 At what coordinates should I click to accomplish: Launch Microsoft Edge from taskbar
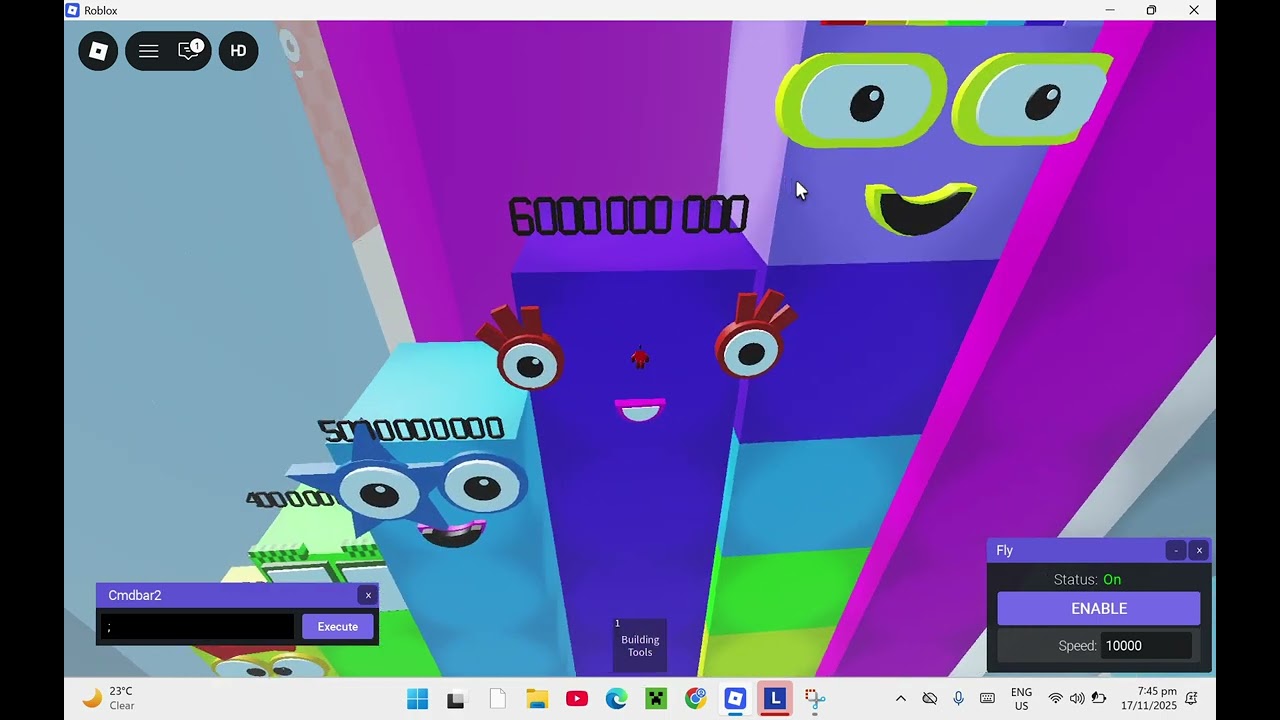coord(616,699)
